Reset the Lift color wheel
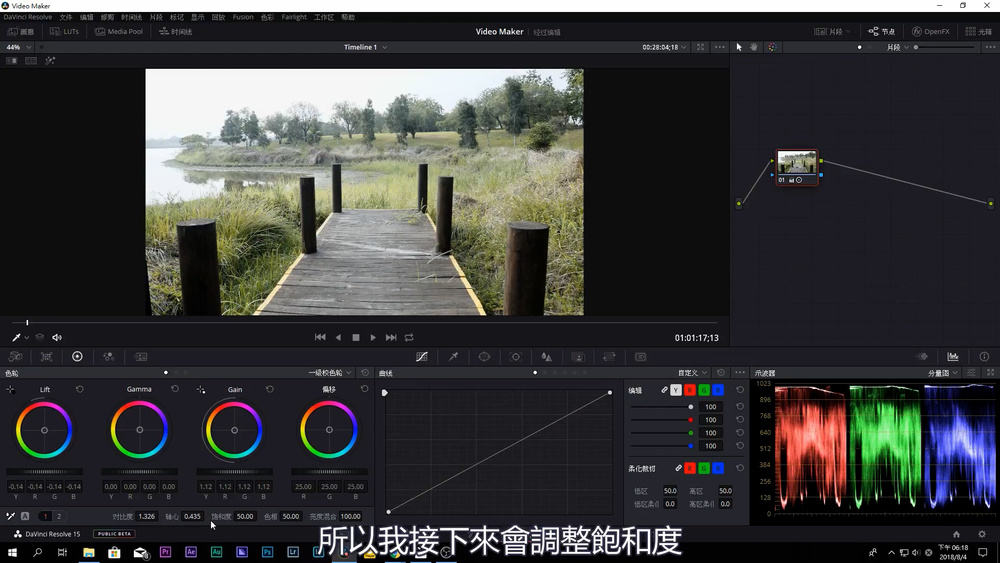 (80, 389)
